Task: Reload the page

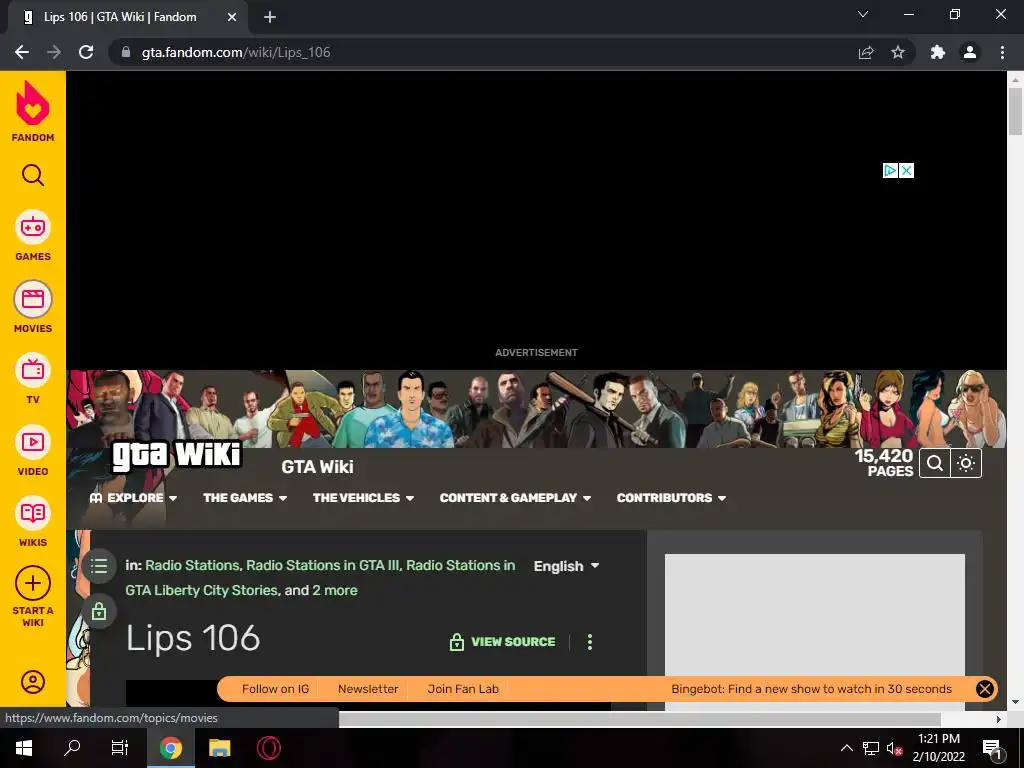Action: click(x=86, y=52)
